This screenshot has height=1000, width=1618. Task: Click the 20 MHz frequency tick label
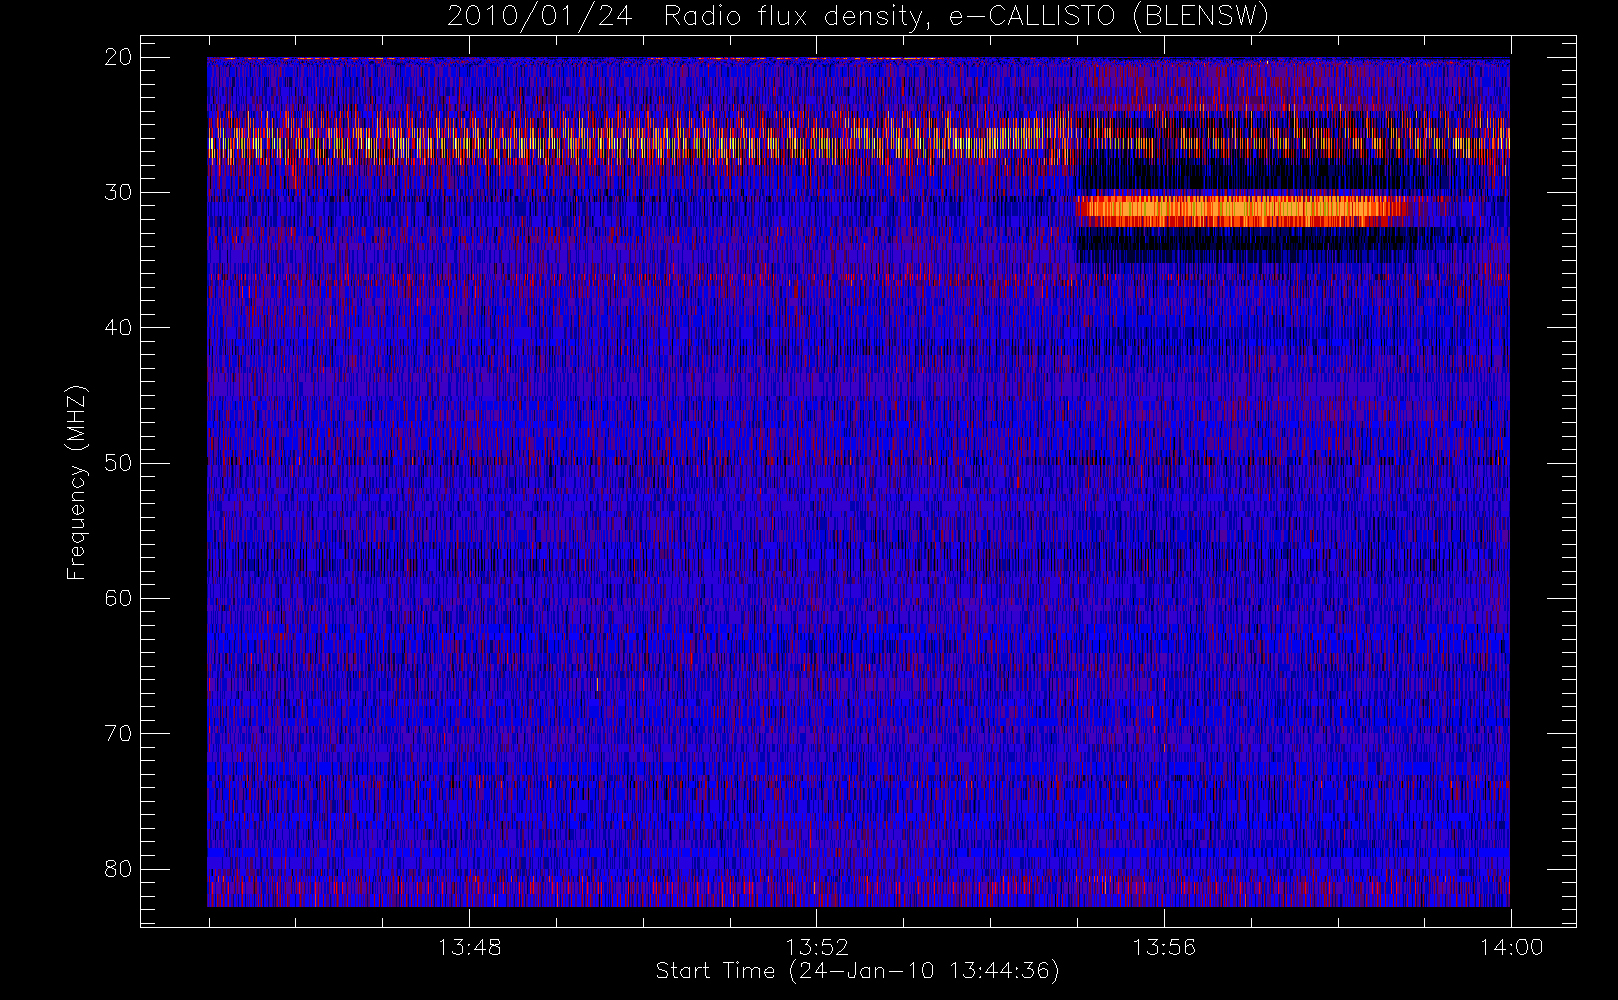118,57
